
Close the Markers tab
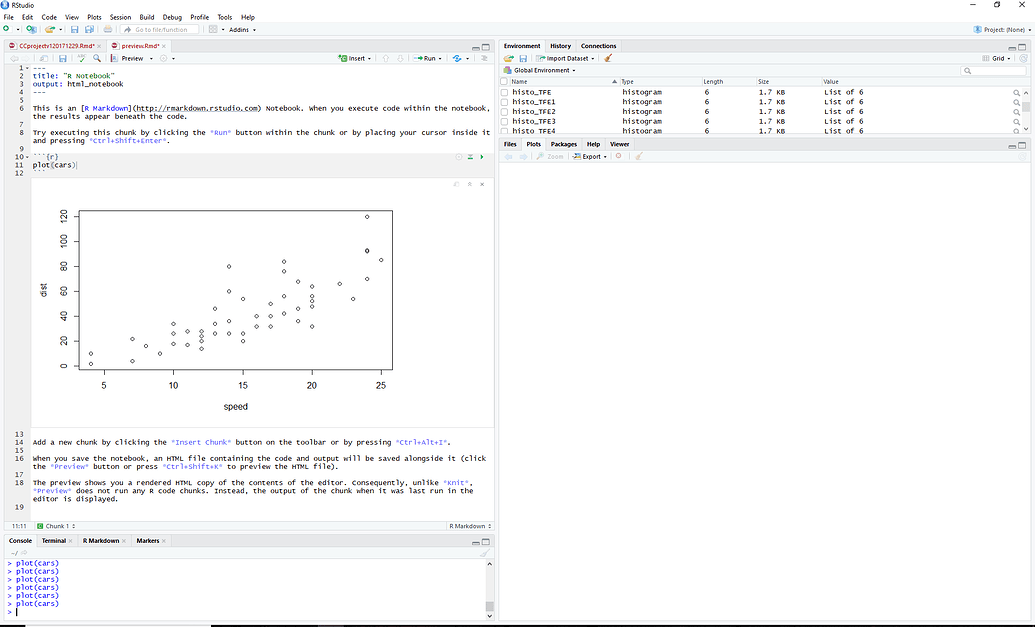click(164, 541)
